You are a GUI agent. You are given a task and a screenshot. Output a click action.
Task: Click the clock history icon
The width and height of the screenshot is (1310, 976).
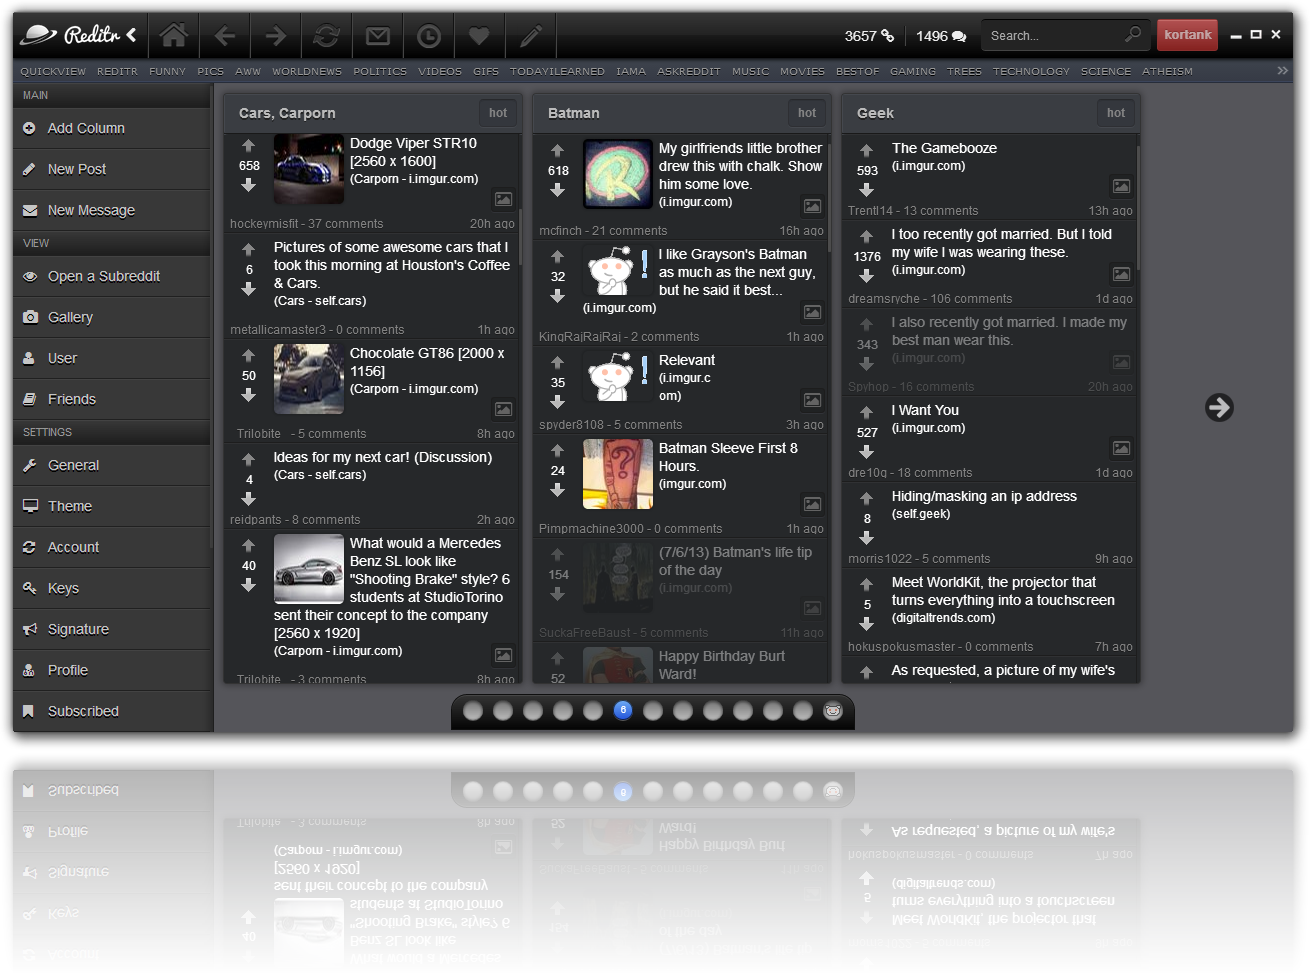pyautogui.click(x=428, y=36)
